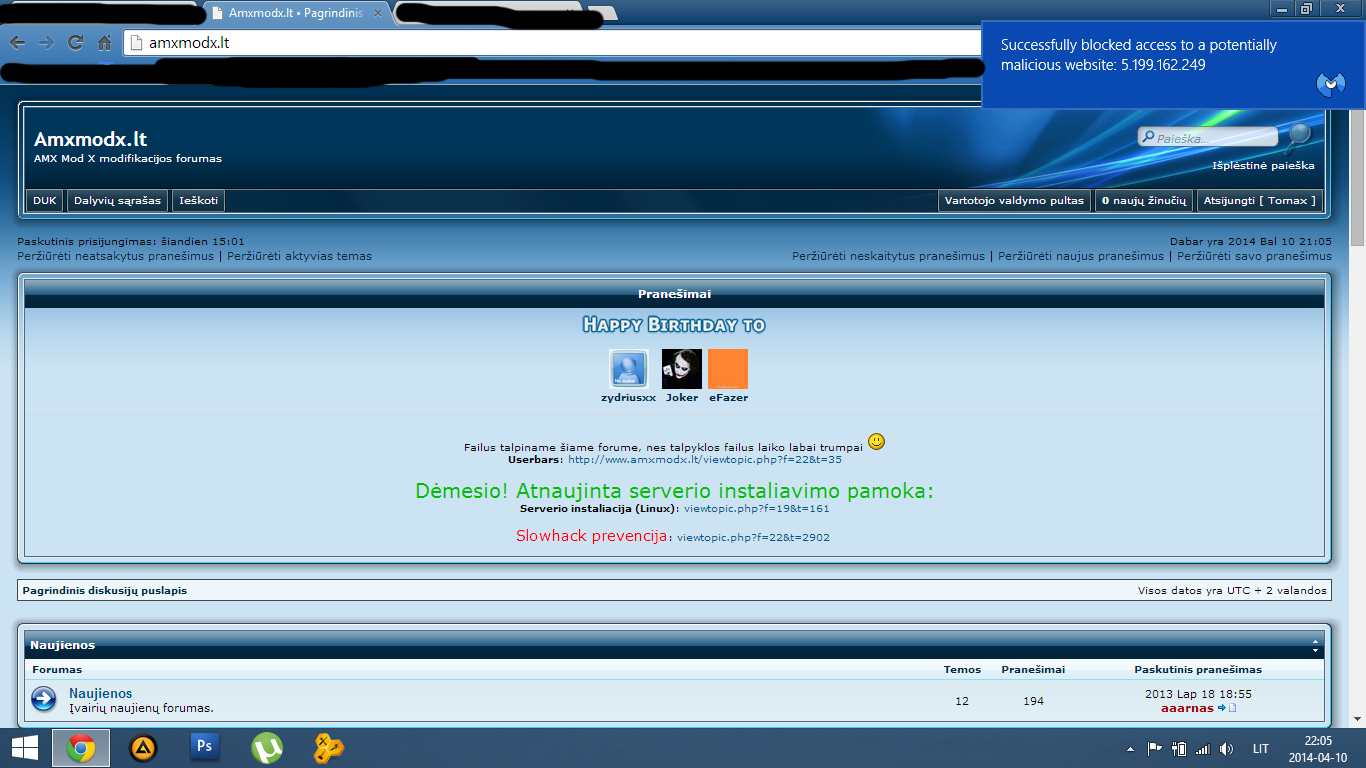Open Joker profile name link
Image resolution: width=1366 pixels, height=768 pixels.
click(682, 398)
